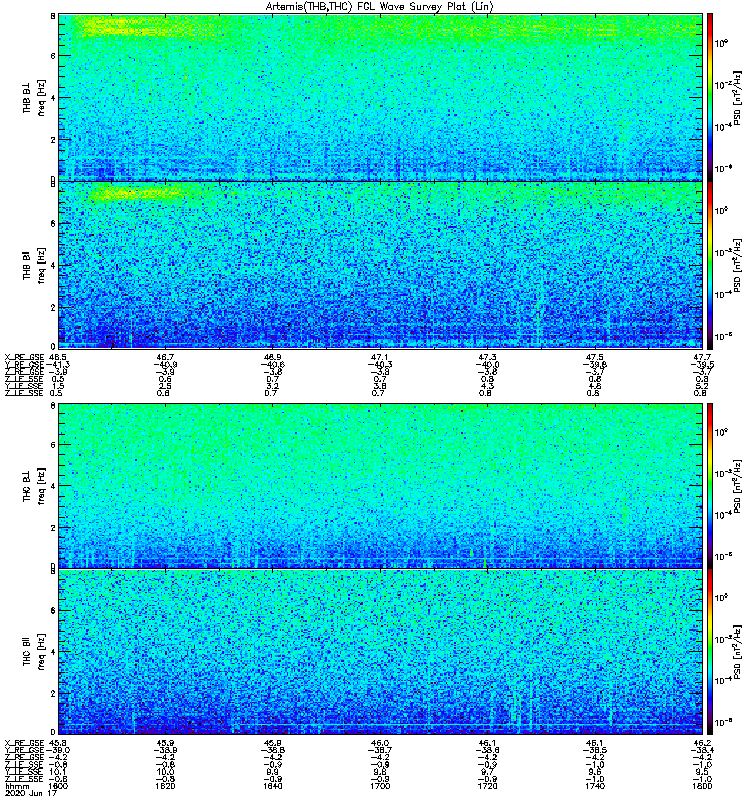The height and width of the screenshot is (800, 750).
Task: Click the '1600' time tick label
Action: coord(58,786)
